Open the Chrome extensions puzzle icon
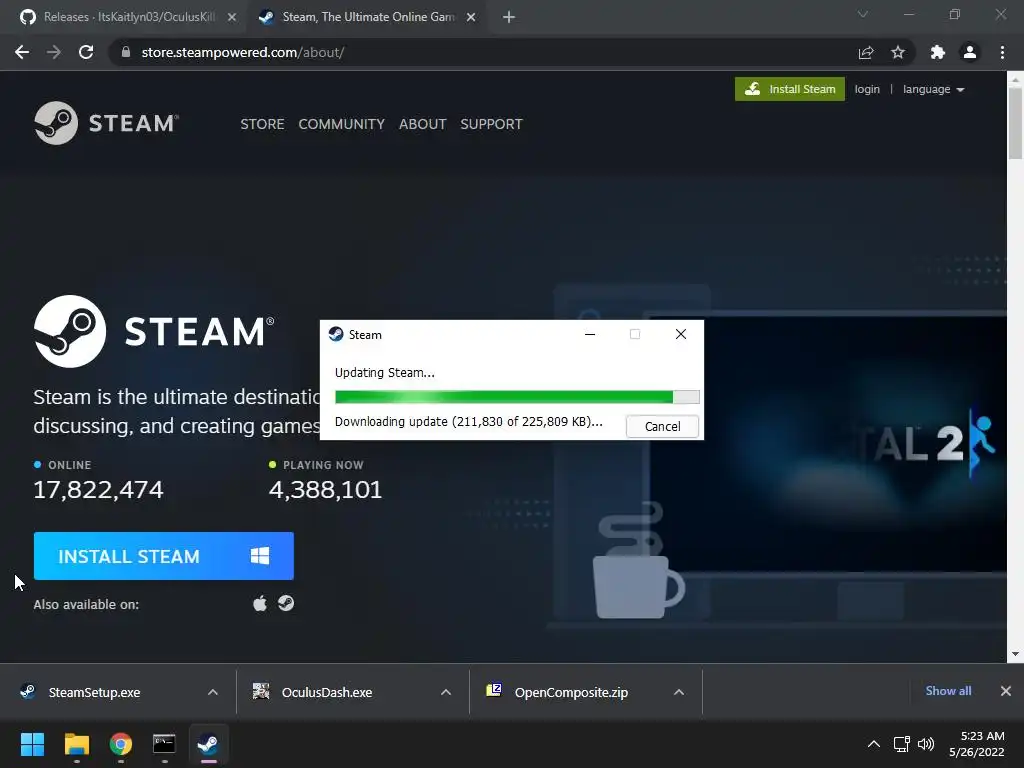 [938, 52]
